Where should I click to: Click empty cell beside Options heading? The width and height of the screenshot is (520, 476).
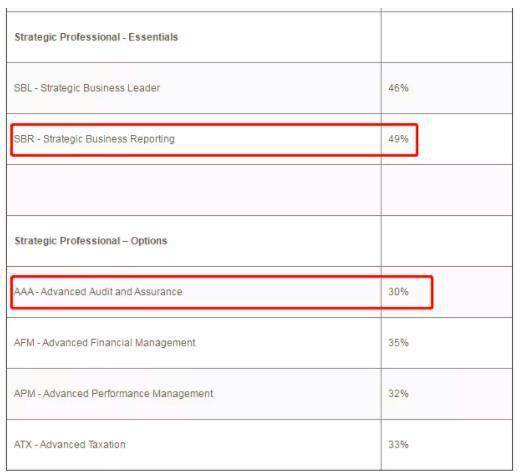tap(447, 241)
